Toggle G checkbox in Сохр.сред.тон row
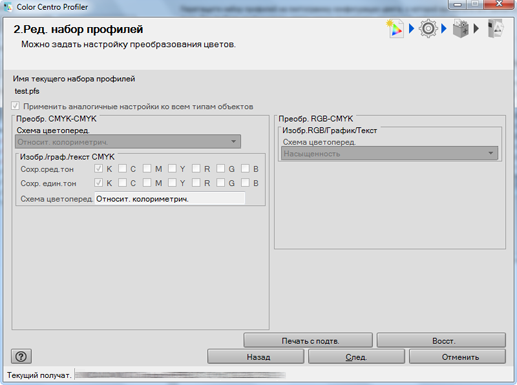517x385 pixels. click(x=220, y=169)
